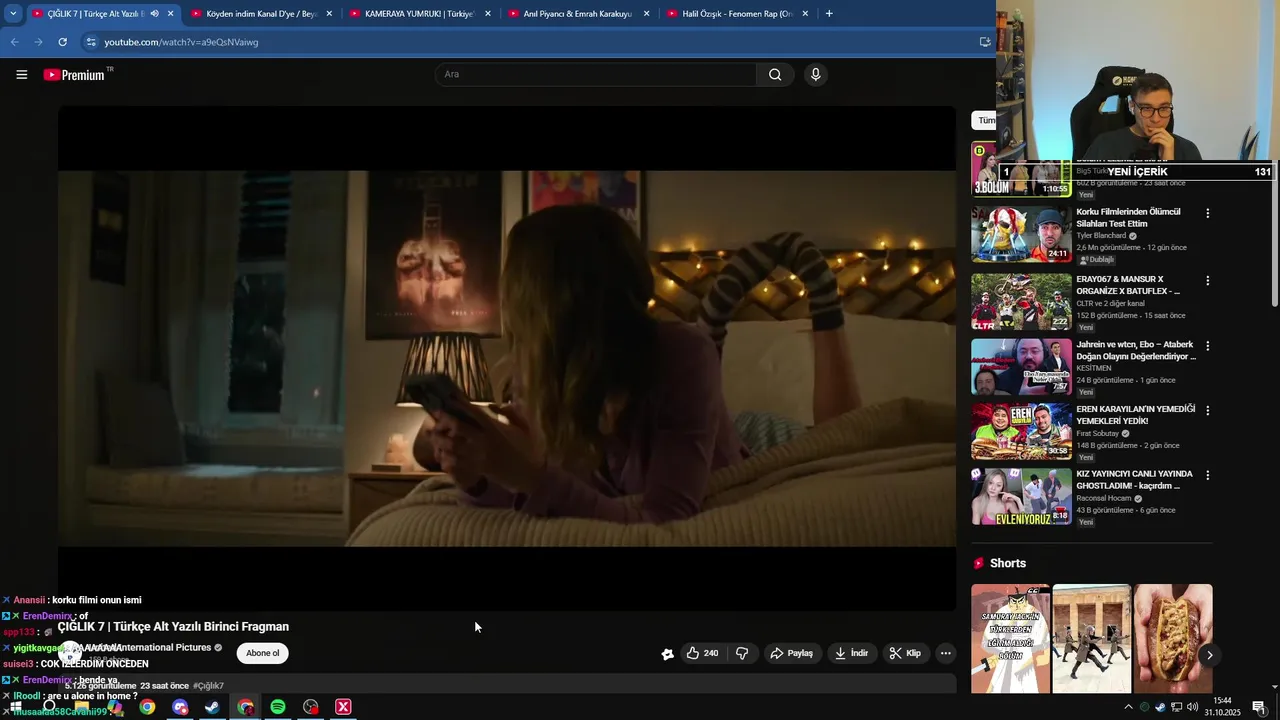Open Steam from the taskbar
Image resolution: width=1280 pixels, height=720 pixels.
pos(212,707)
